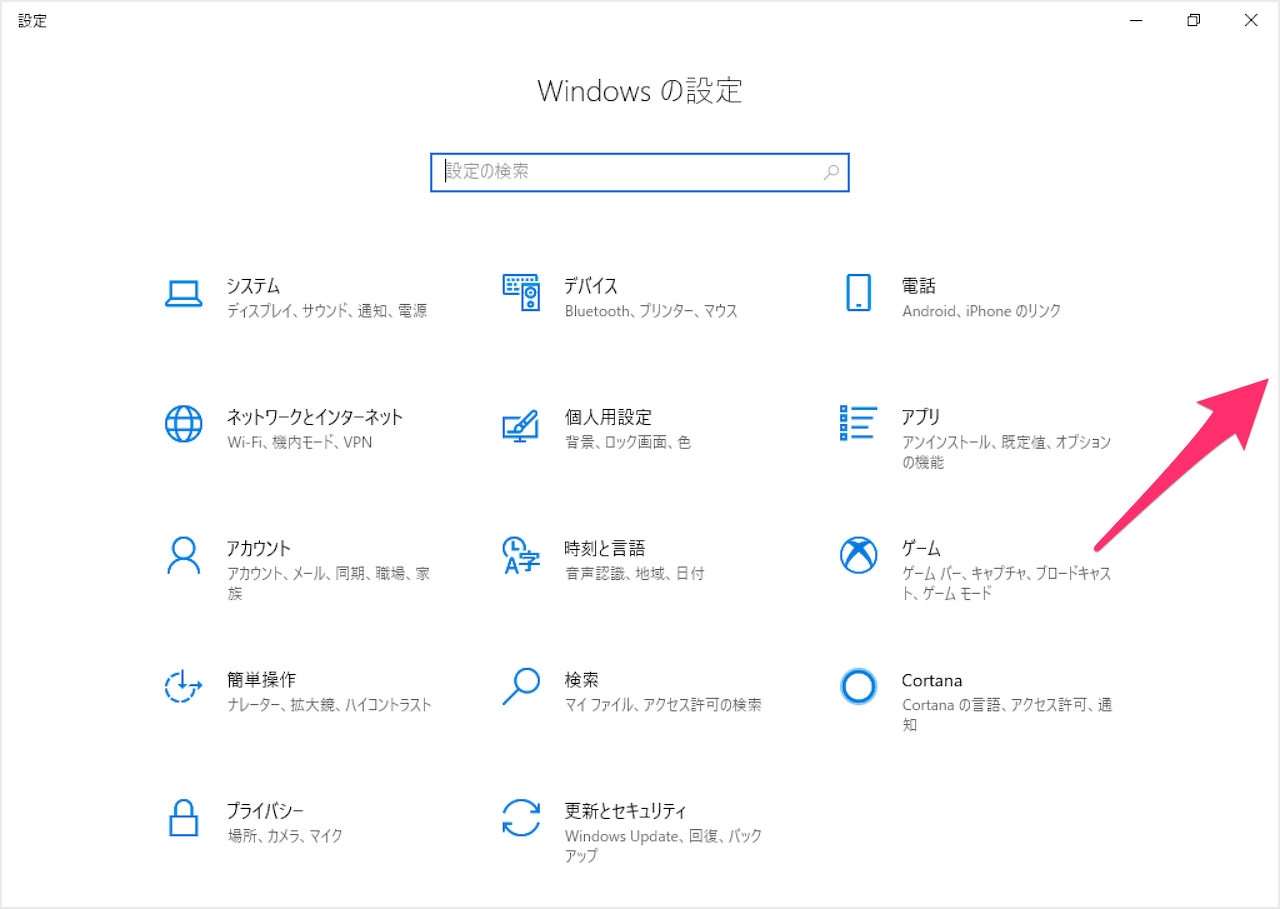This screenshot has width=1280, height=909.
Task: Click the search magnifier in the search box
Action: pos(831,172)
